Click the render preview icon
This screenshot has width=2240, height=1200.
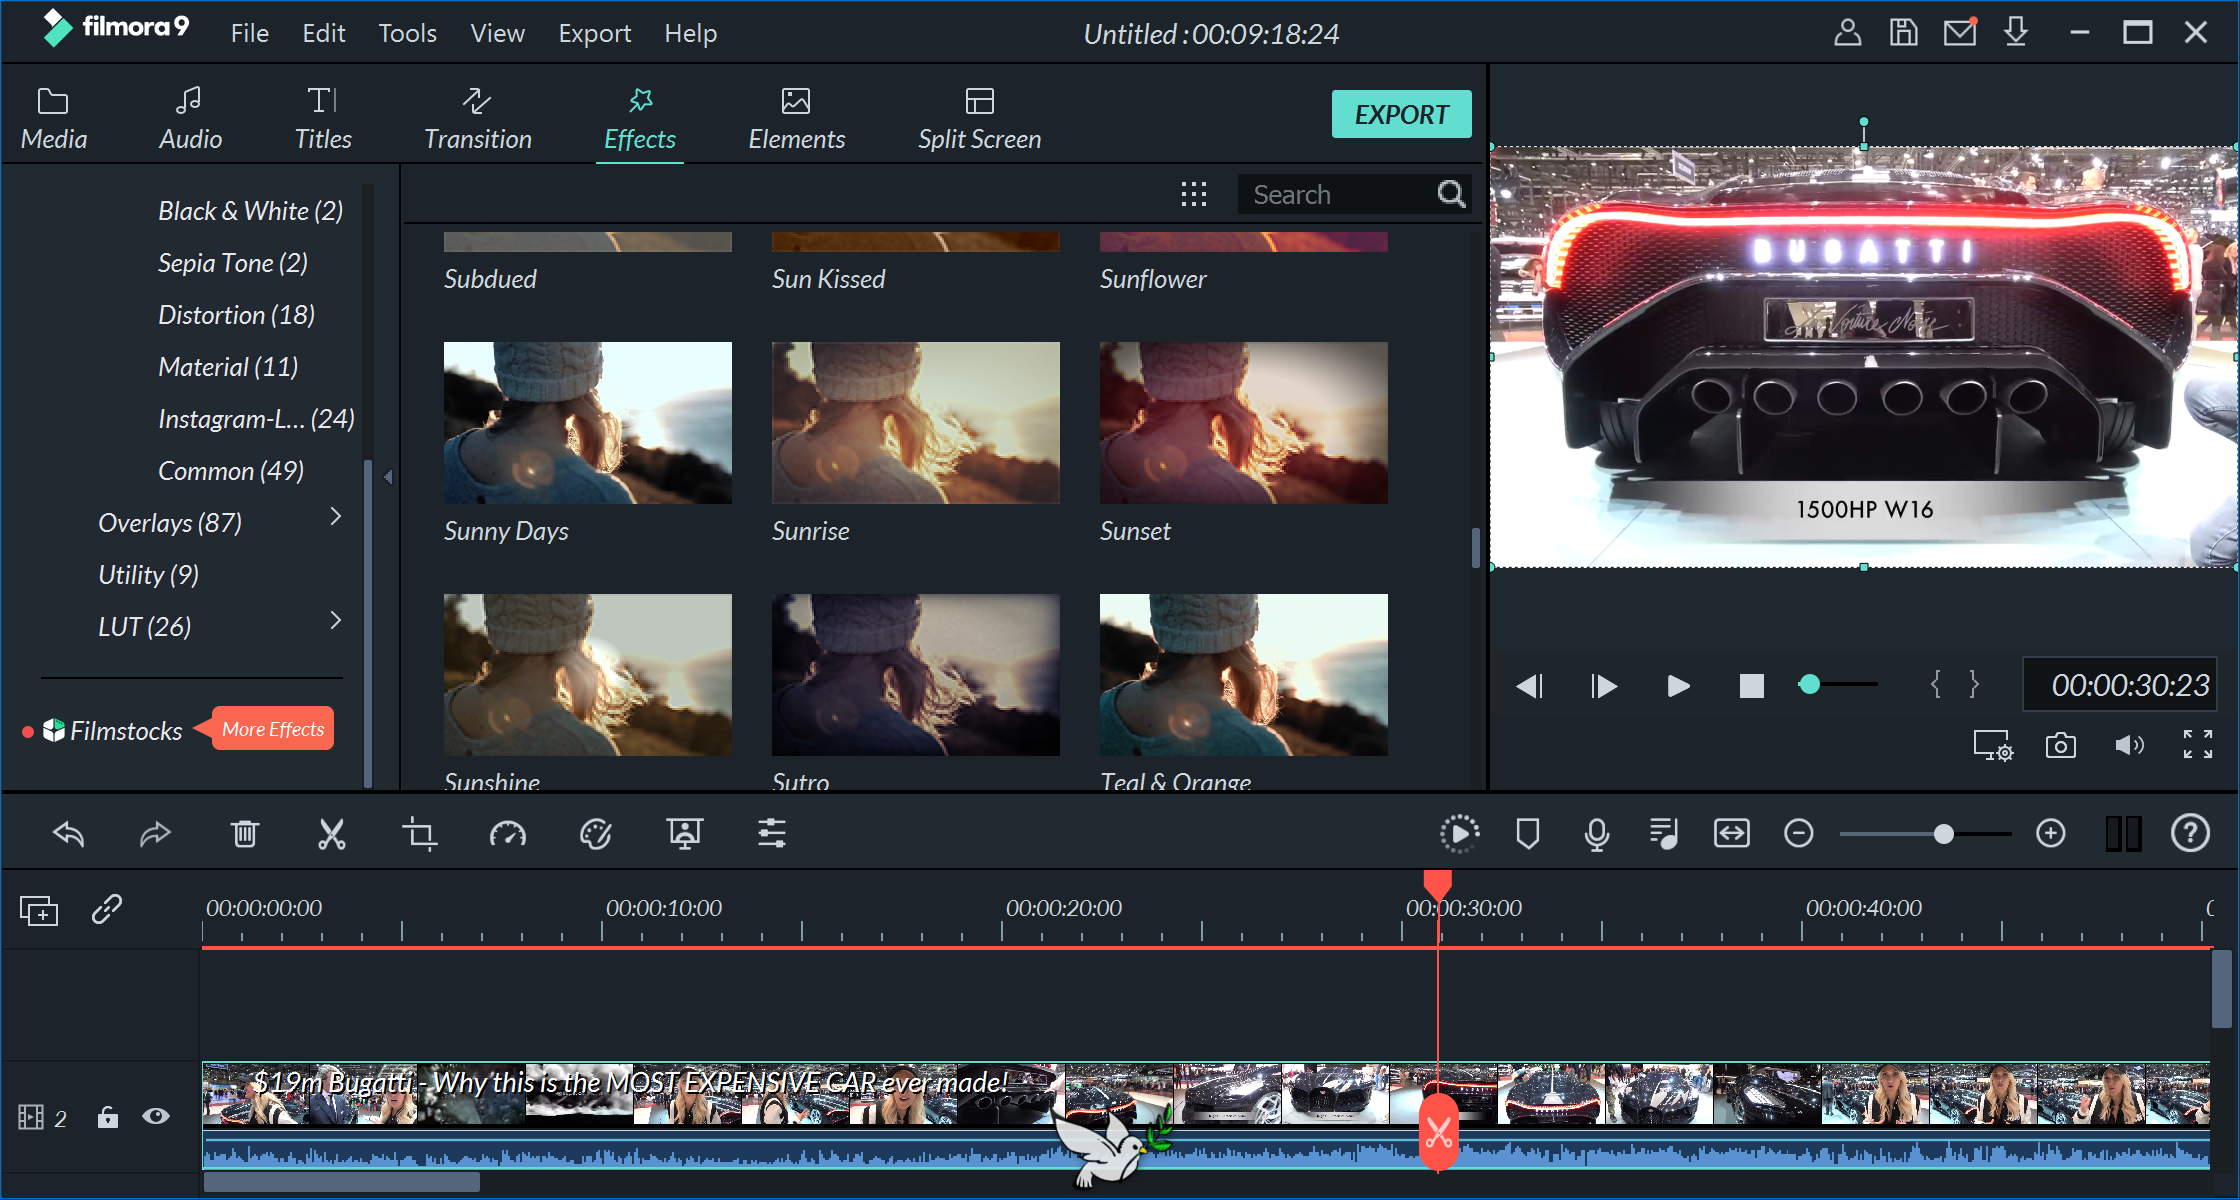coord(1460,833)
